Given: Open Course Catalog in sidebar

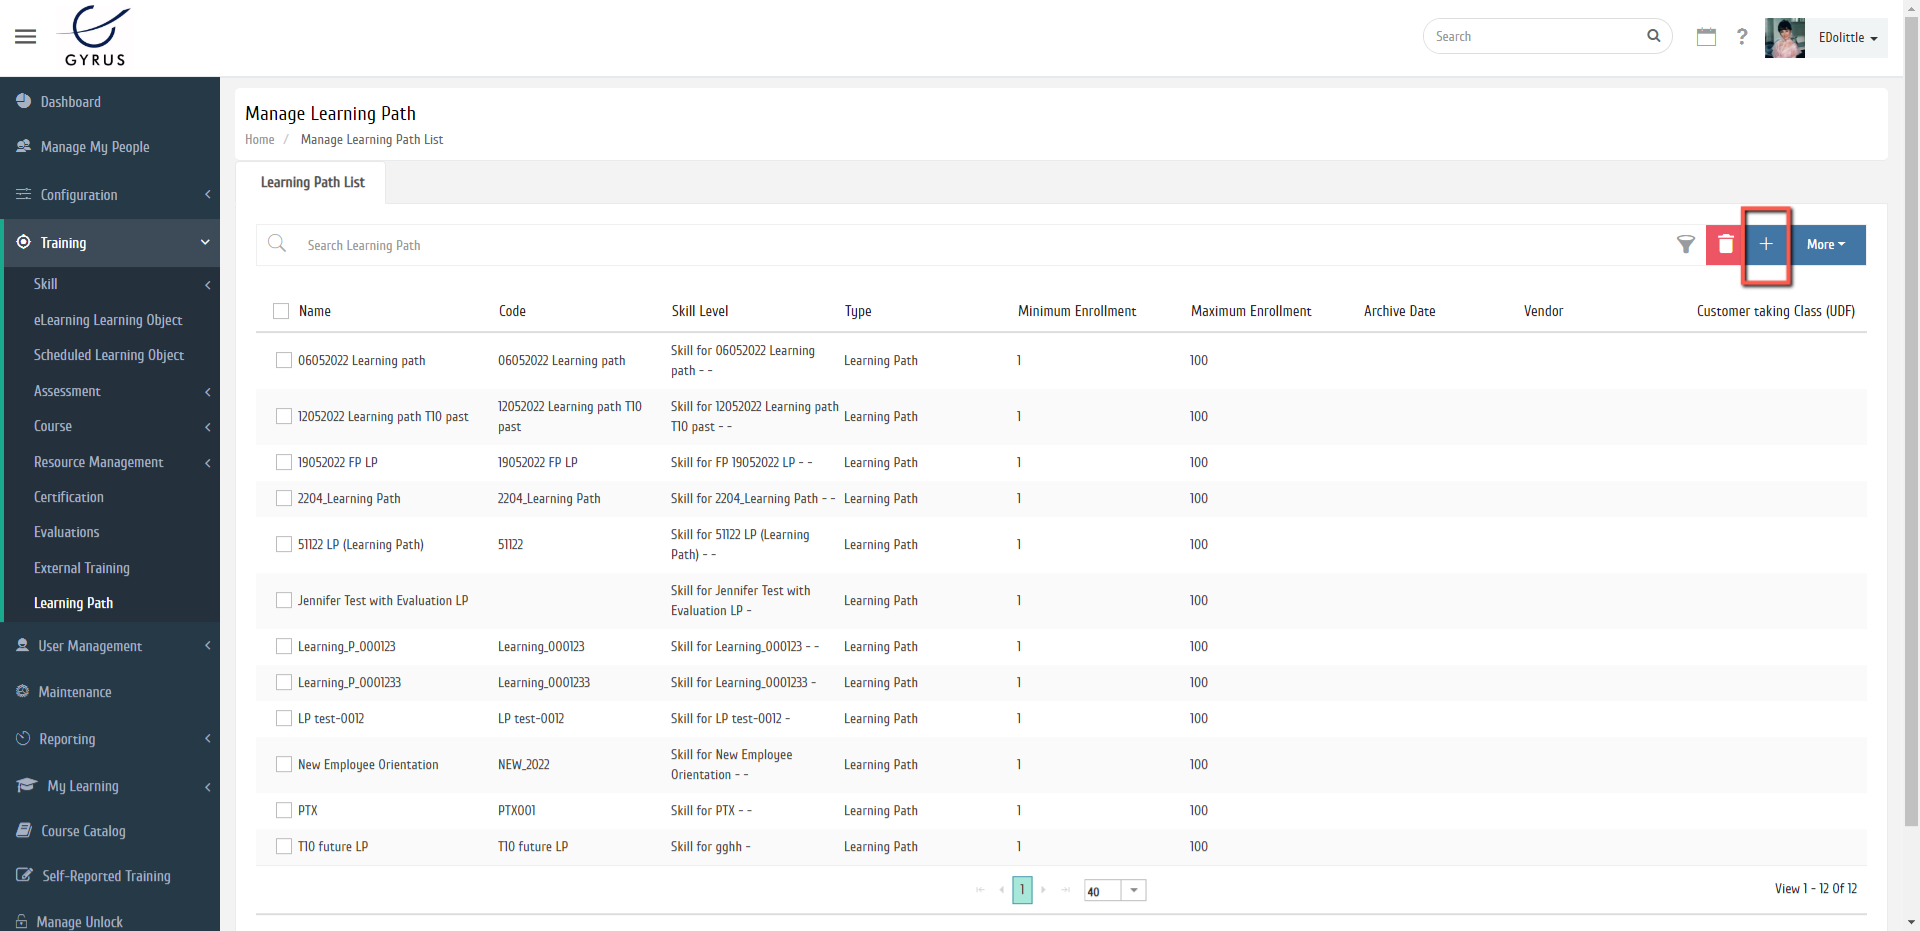Looking at the screenshot, I should point(83,831).
